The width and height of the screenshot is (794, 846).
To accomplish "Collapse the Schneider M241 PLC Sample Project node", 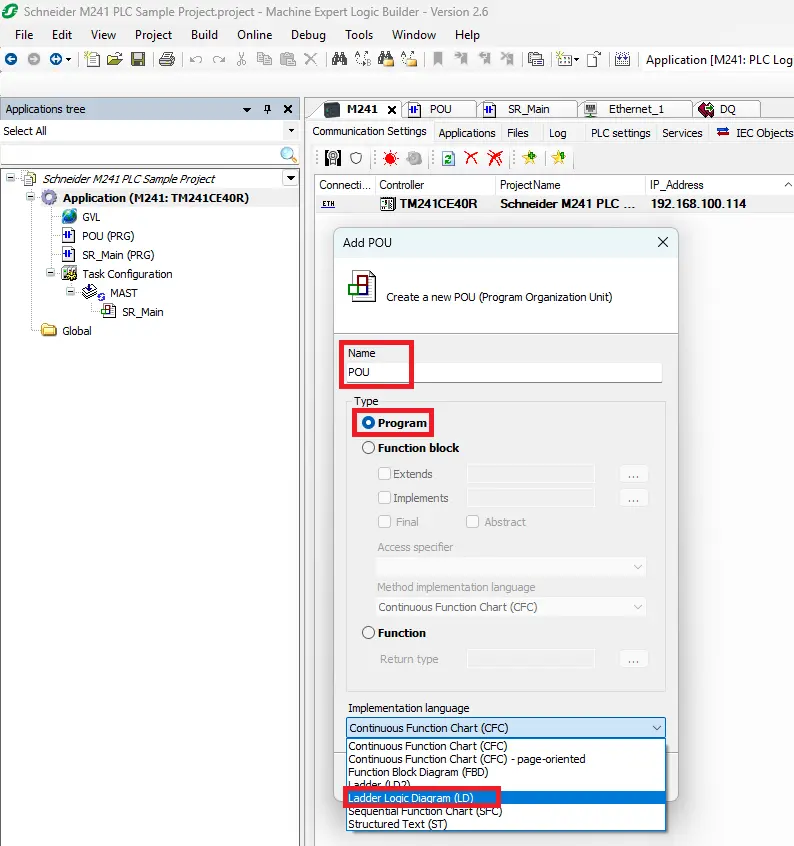I will [x=10, y=178].
